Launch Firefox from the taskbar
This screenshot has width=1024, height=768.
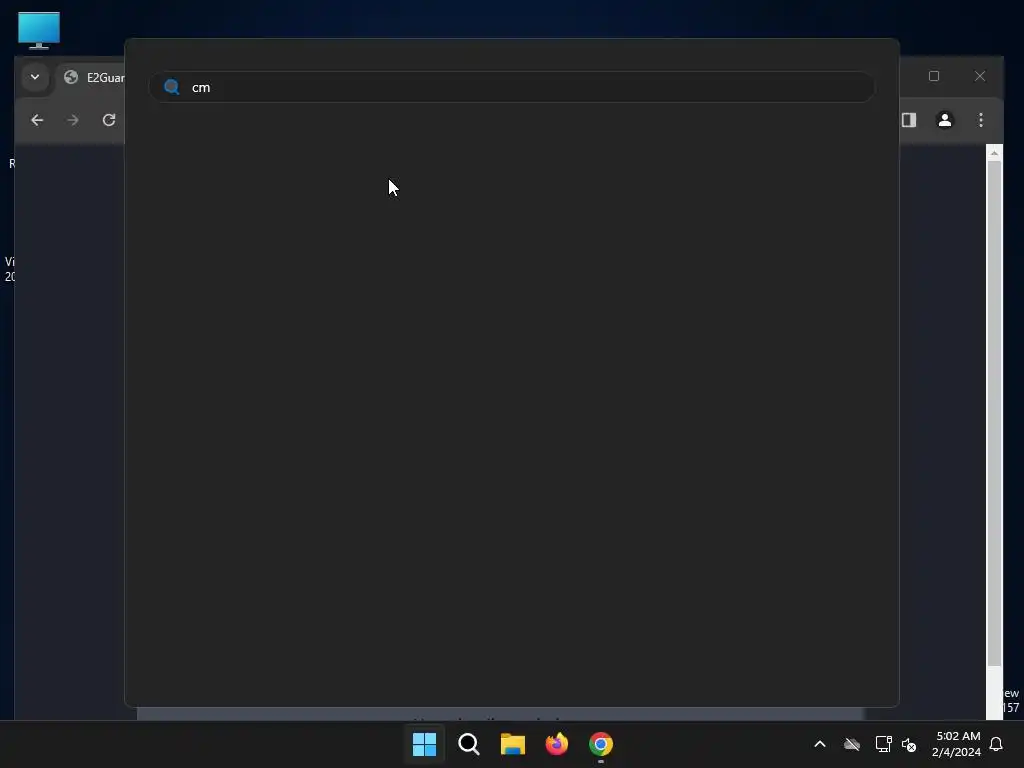click(556, 744)
